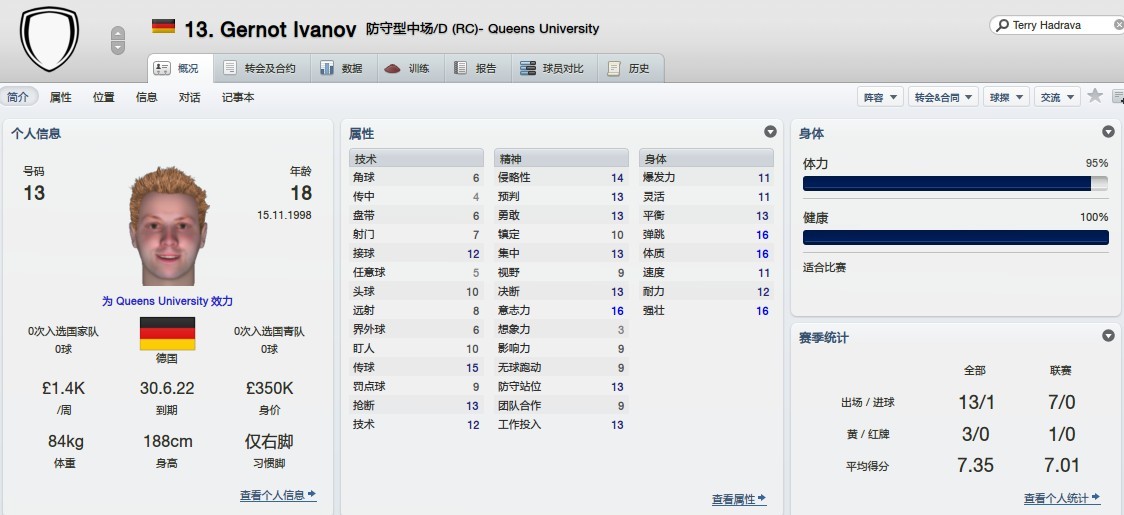Click the 健康 fitness progress bar
The image size is (1124, 515).
pos(956,237)
